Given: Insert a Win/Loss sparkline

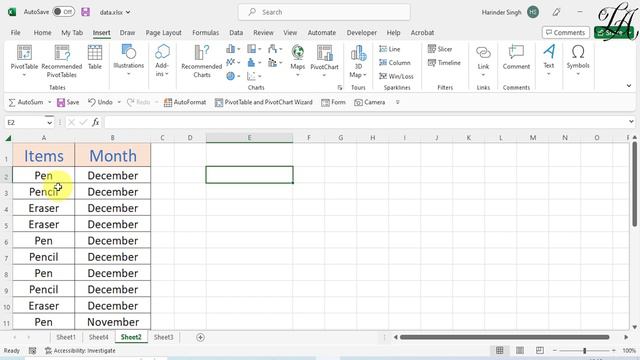Looking at the screenshot, I should coord(396,76).
